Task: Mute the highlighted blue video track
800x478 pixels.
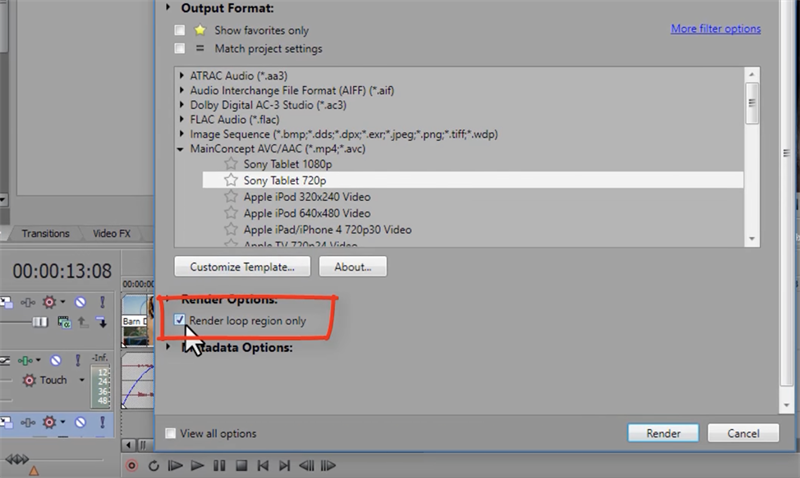Action: tap(80, 422)
